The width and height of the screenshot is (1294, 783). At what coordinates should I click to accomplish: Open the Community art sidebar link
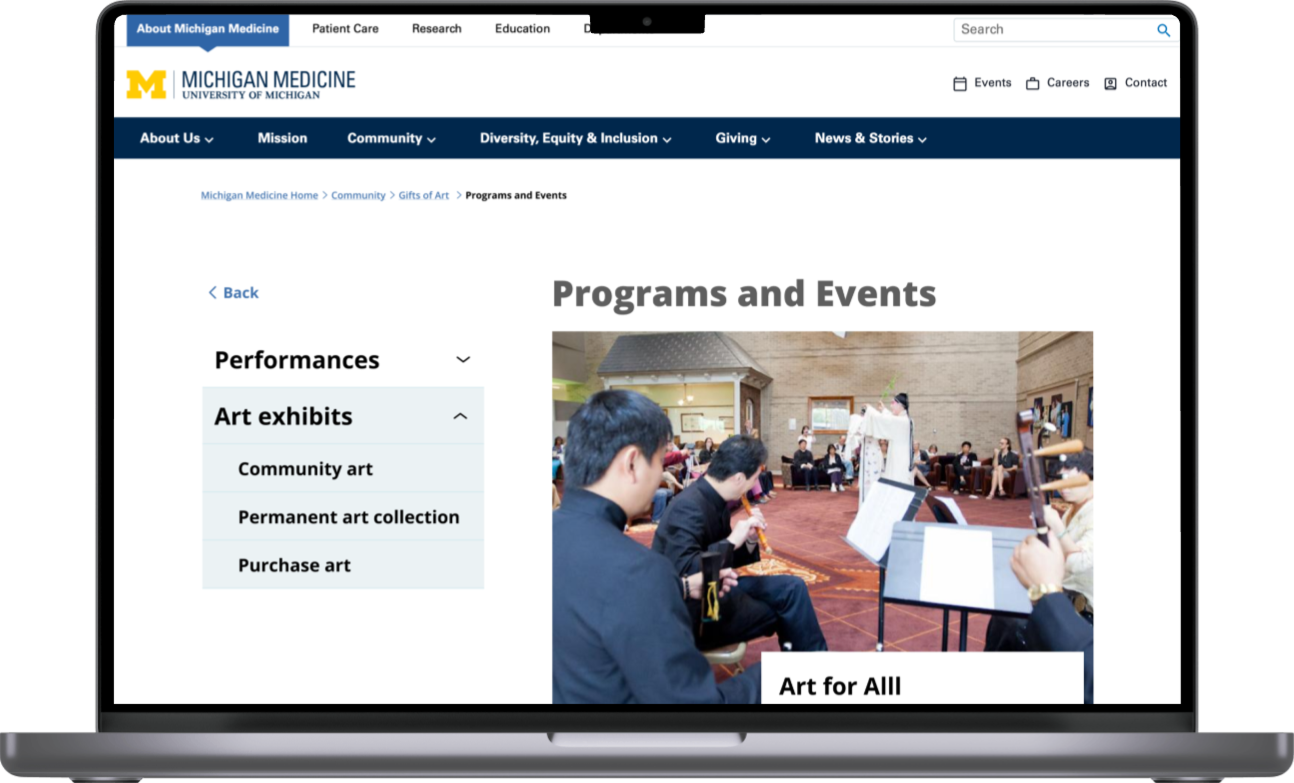pyautogui.click(x=305, y=469)
